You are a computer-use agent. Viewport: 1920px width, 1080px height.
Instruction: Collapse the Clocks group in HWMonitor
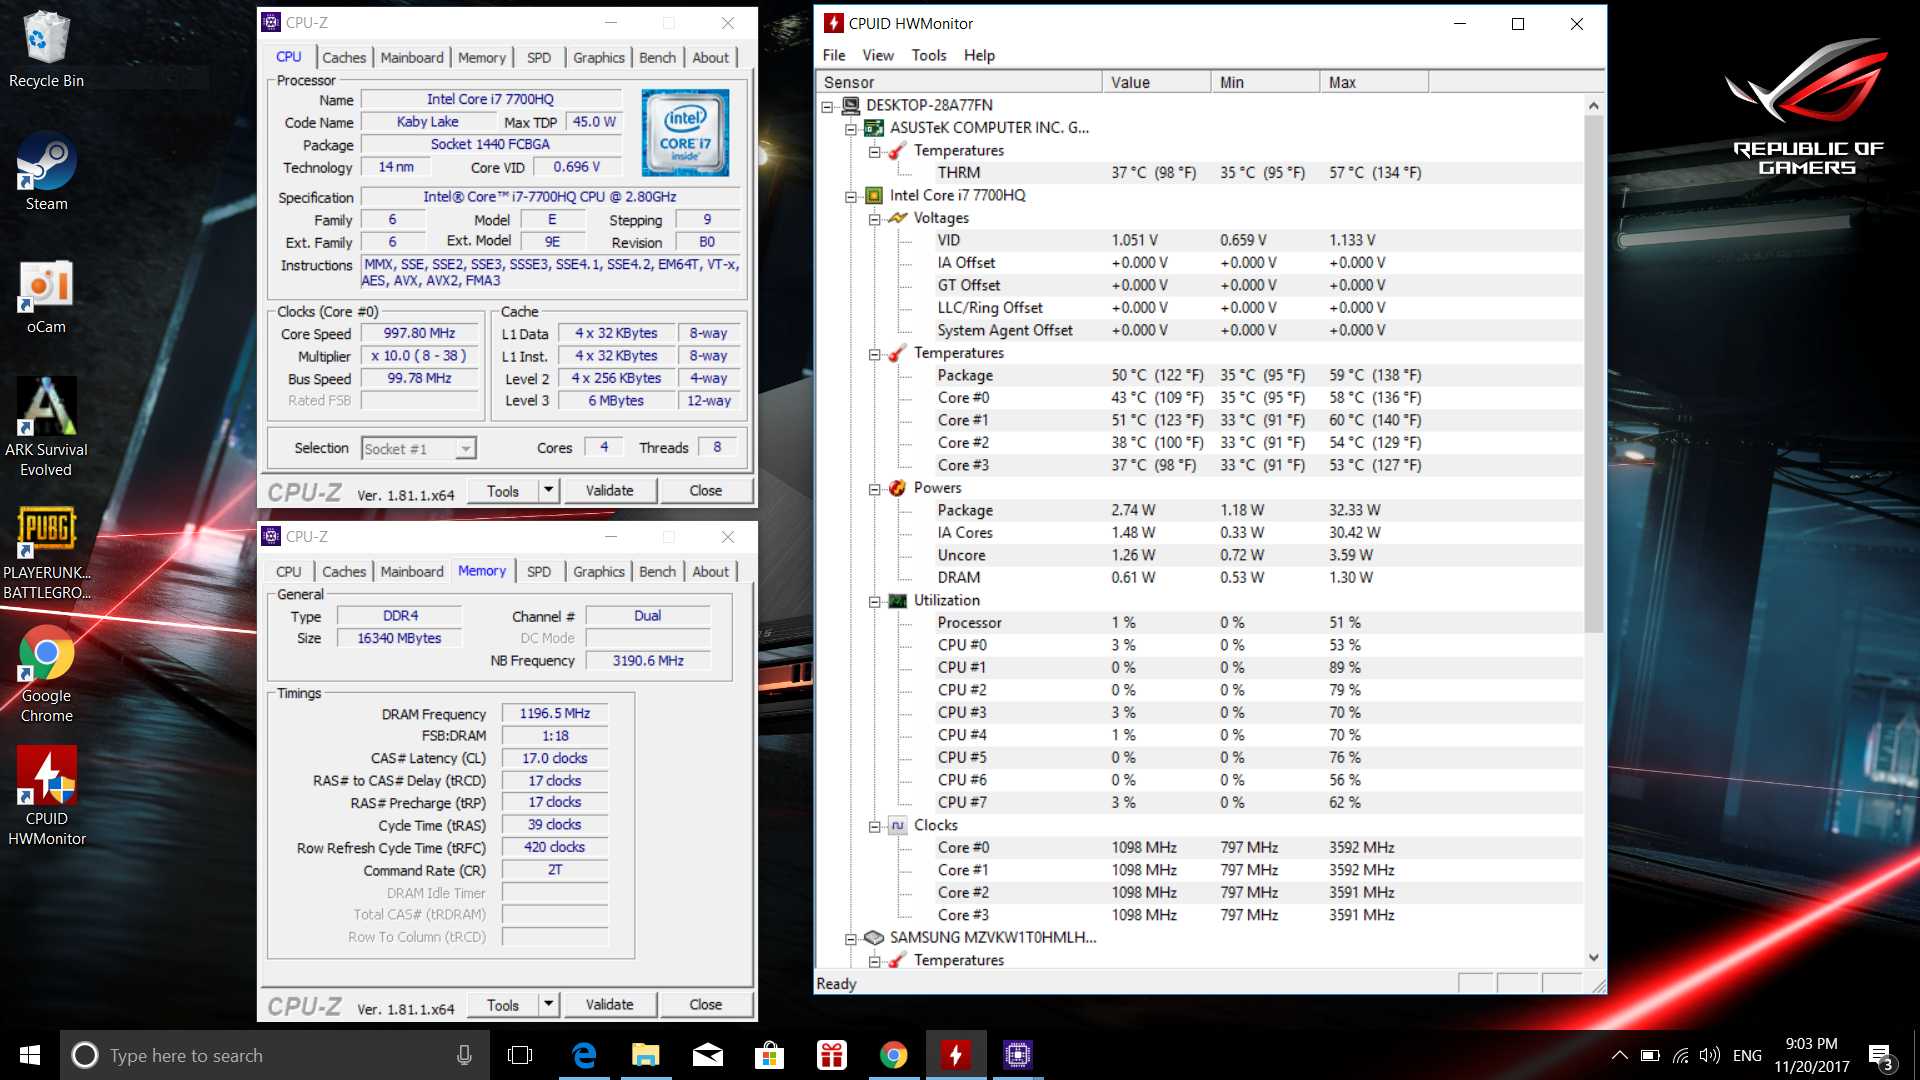click(875, 827)
